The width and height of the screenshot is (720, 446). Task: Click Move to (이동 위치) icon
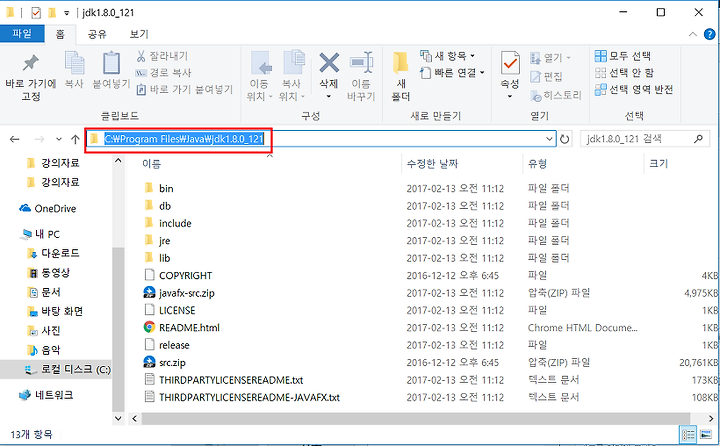pos(261,63)
